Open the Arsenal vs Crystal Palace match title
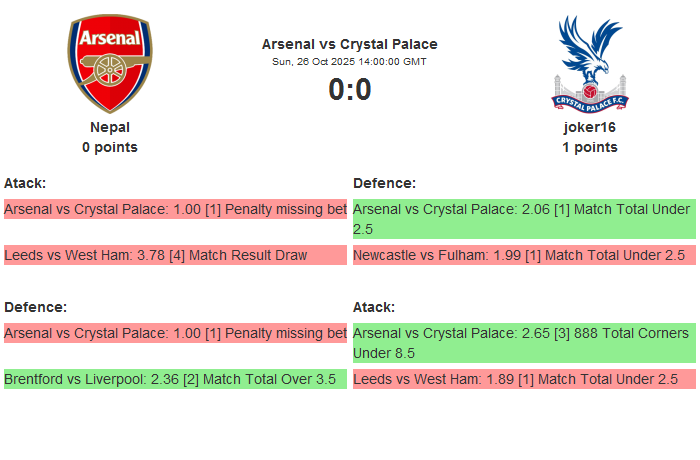The height and width of the screenshot is (460, 700). point(349,44)
